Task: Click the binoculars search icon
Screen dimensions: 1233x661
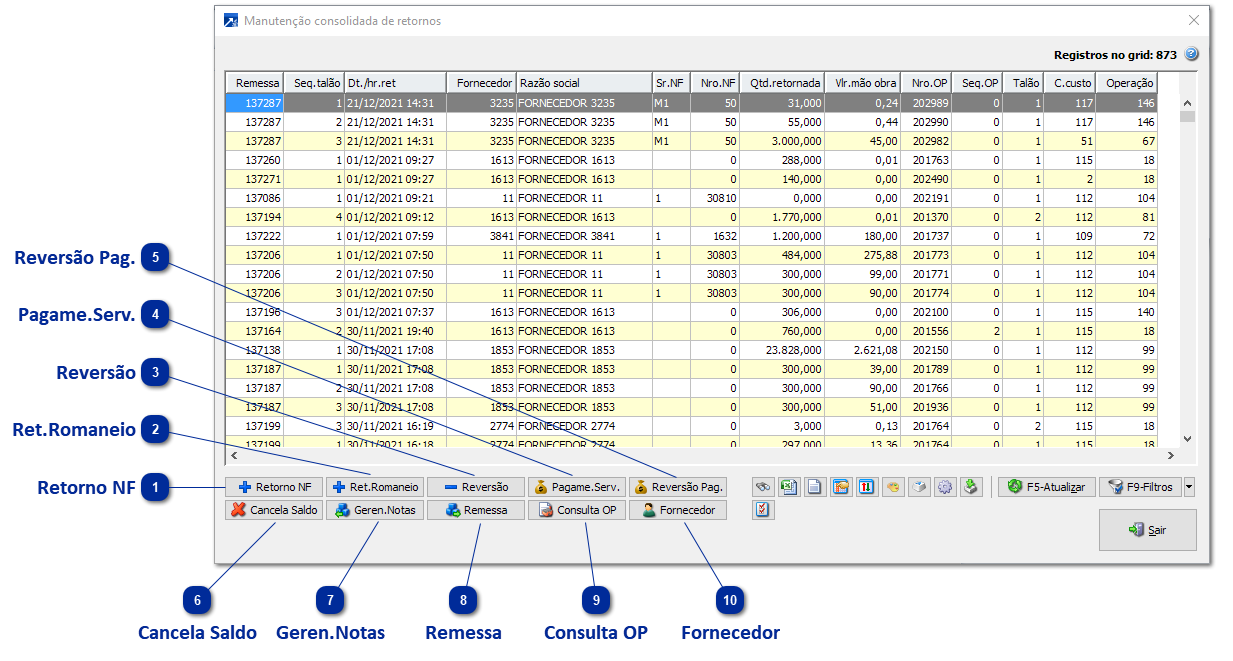Action: [x=763, y=488]
